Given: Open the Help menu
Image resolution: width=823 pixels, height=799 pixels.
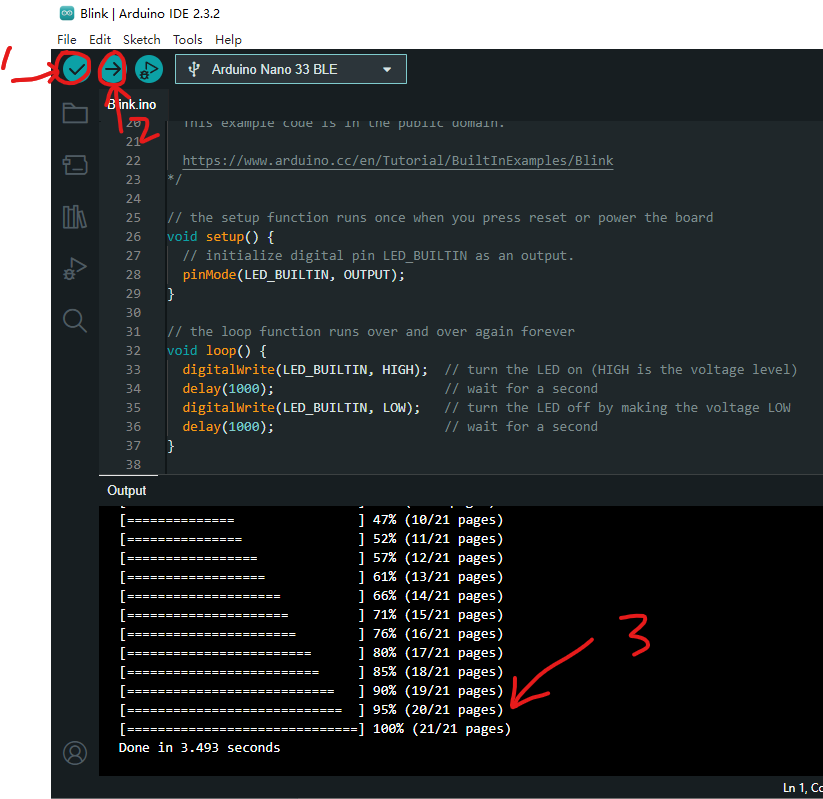Looking at the screenshot, I should click(x=228, y=40).
